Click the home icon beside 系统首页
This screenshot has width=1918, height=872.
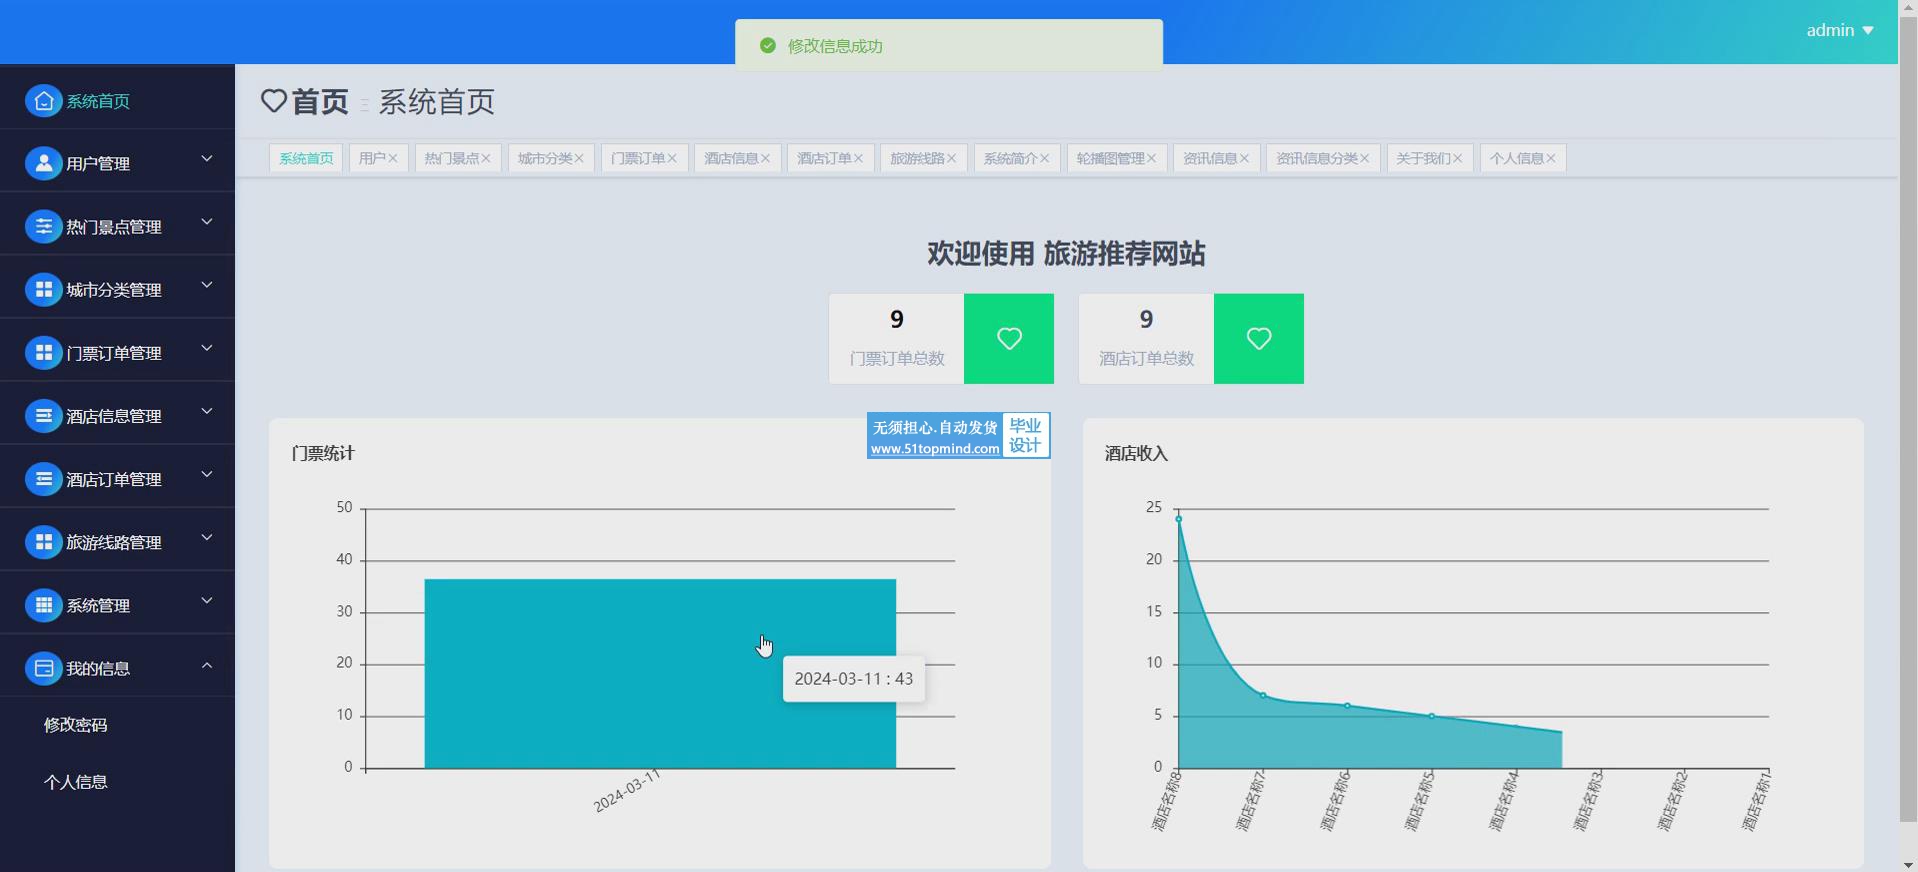[x=43, y=101]
